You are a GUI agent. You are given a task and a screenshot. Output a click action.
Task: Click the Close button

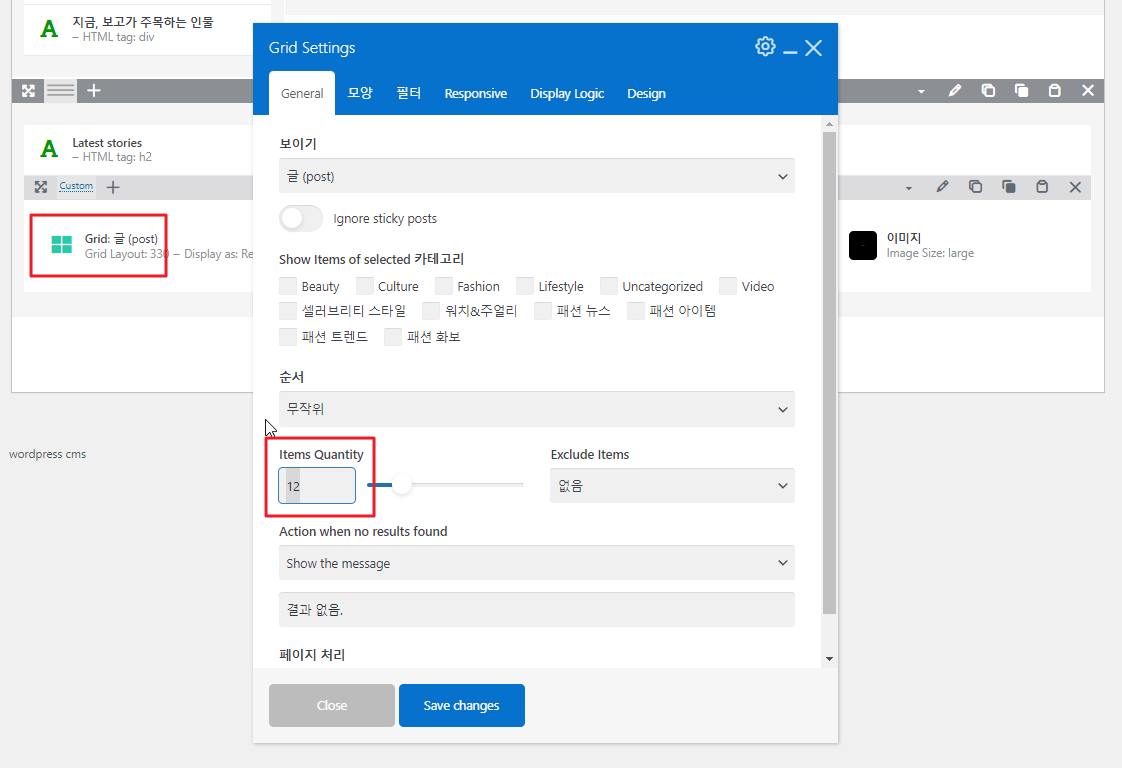(x=332, y=705)
